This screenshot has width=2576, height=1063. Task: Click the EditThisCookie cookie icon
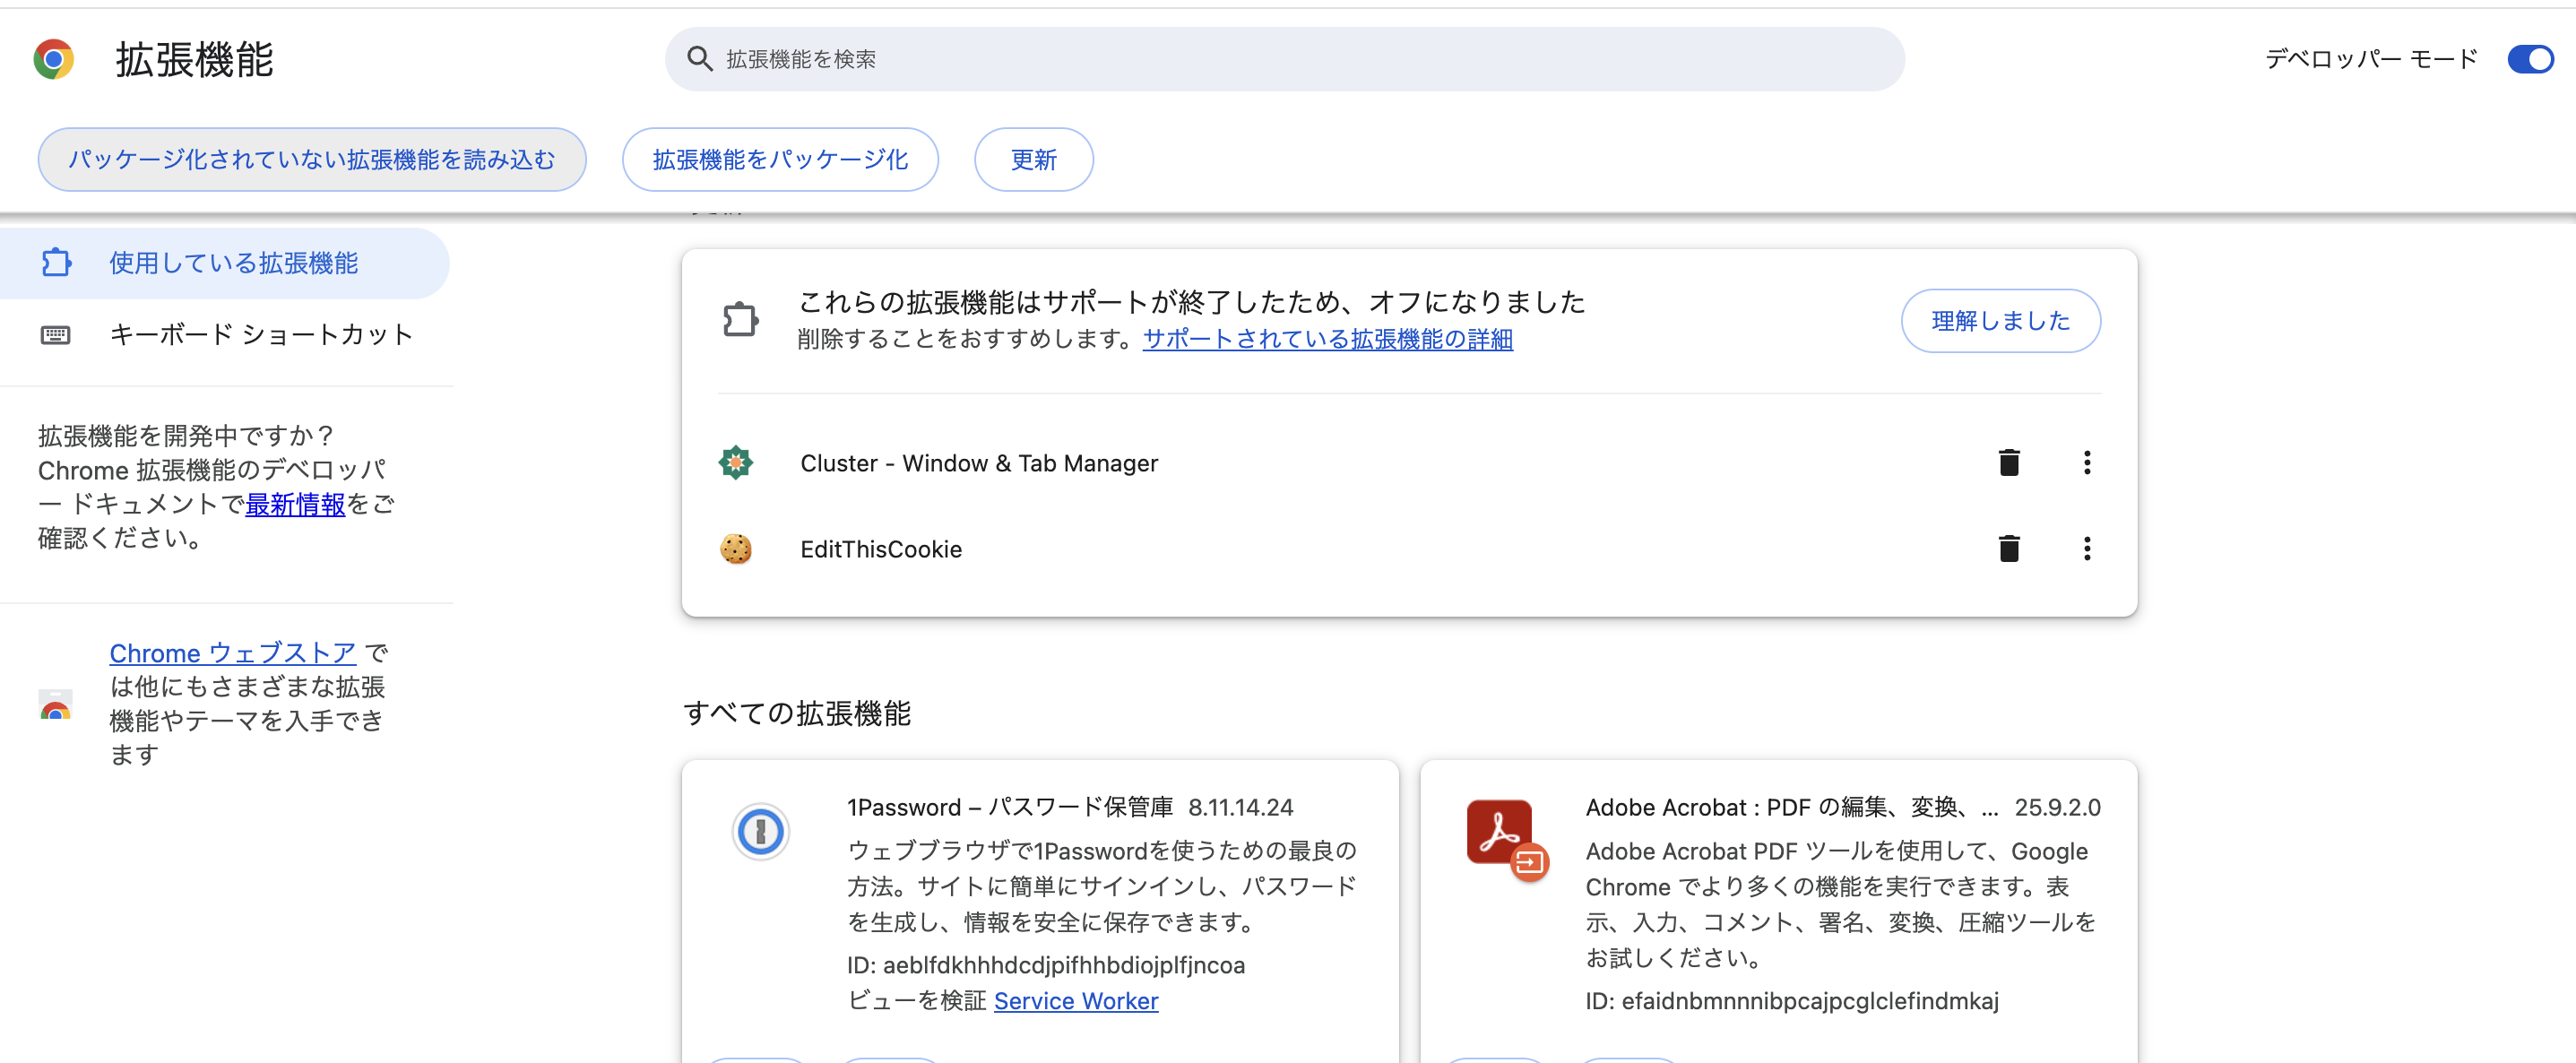tap(736, 548)
